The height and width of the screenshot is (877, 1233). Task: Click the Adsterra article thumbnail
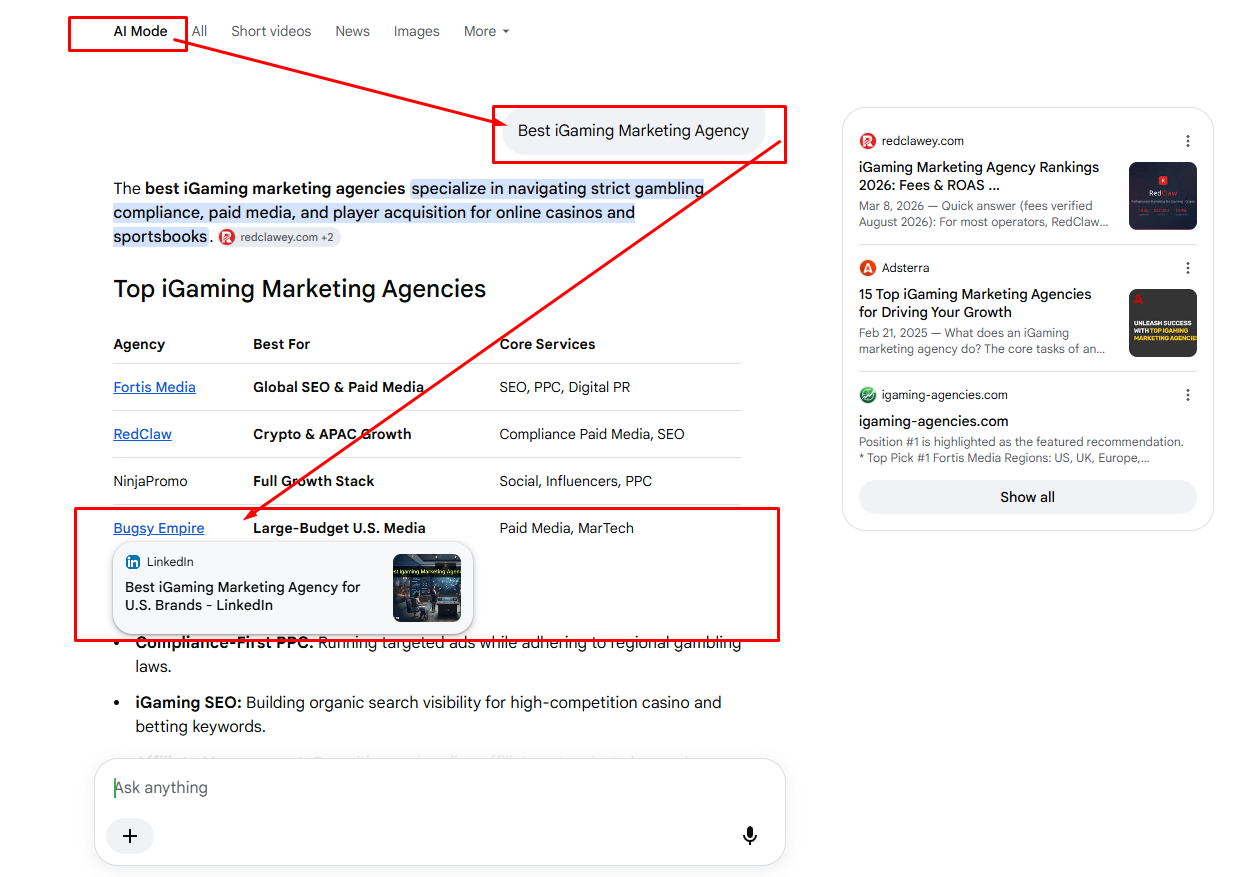tap(1163, 323)
